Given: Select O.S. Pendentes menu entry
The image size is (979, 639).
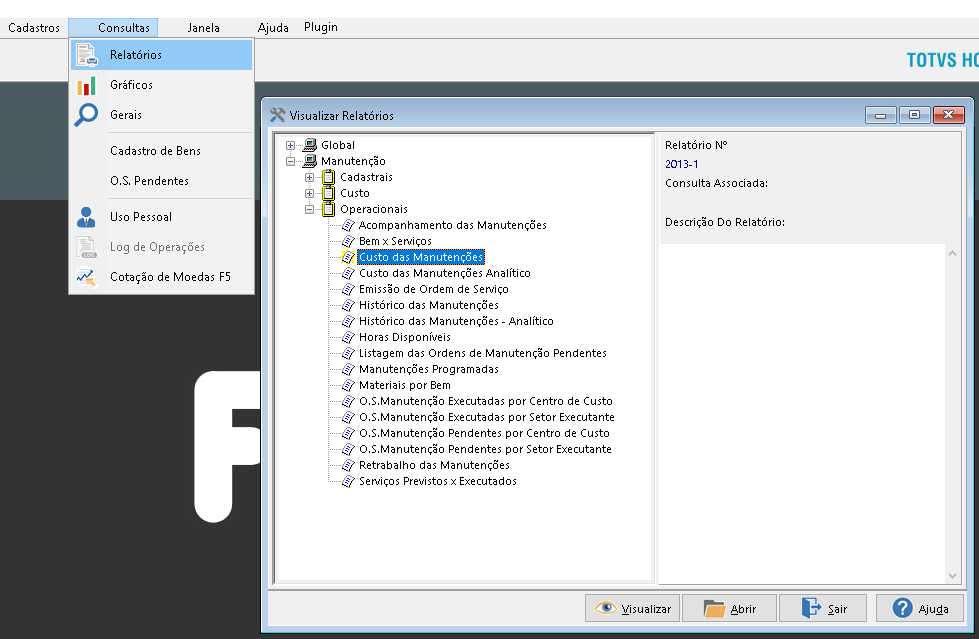Looking at the screenshot, I should pos(162,181).
